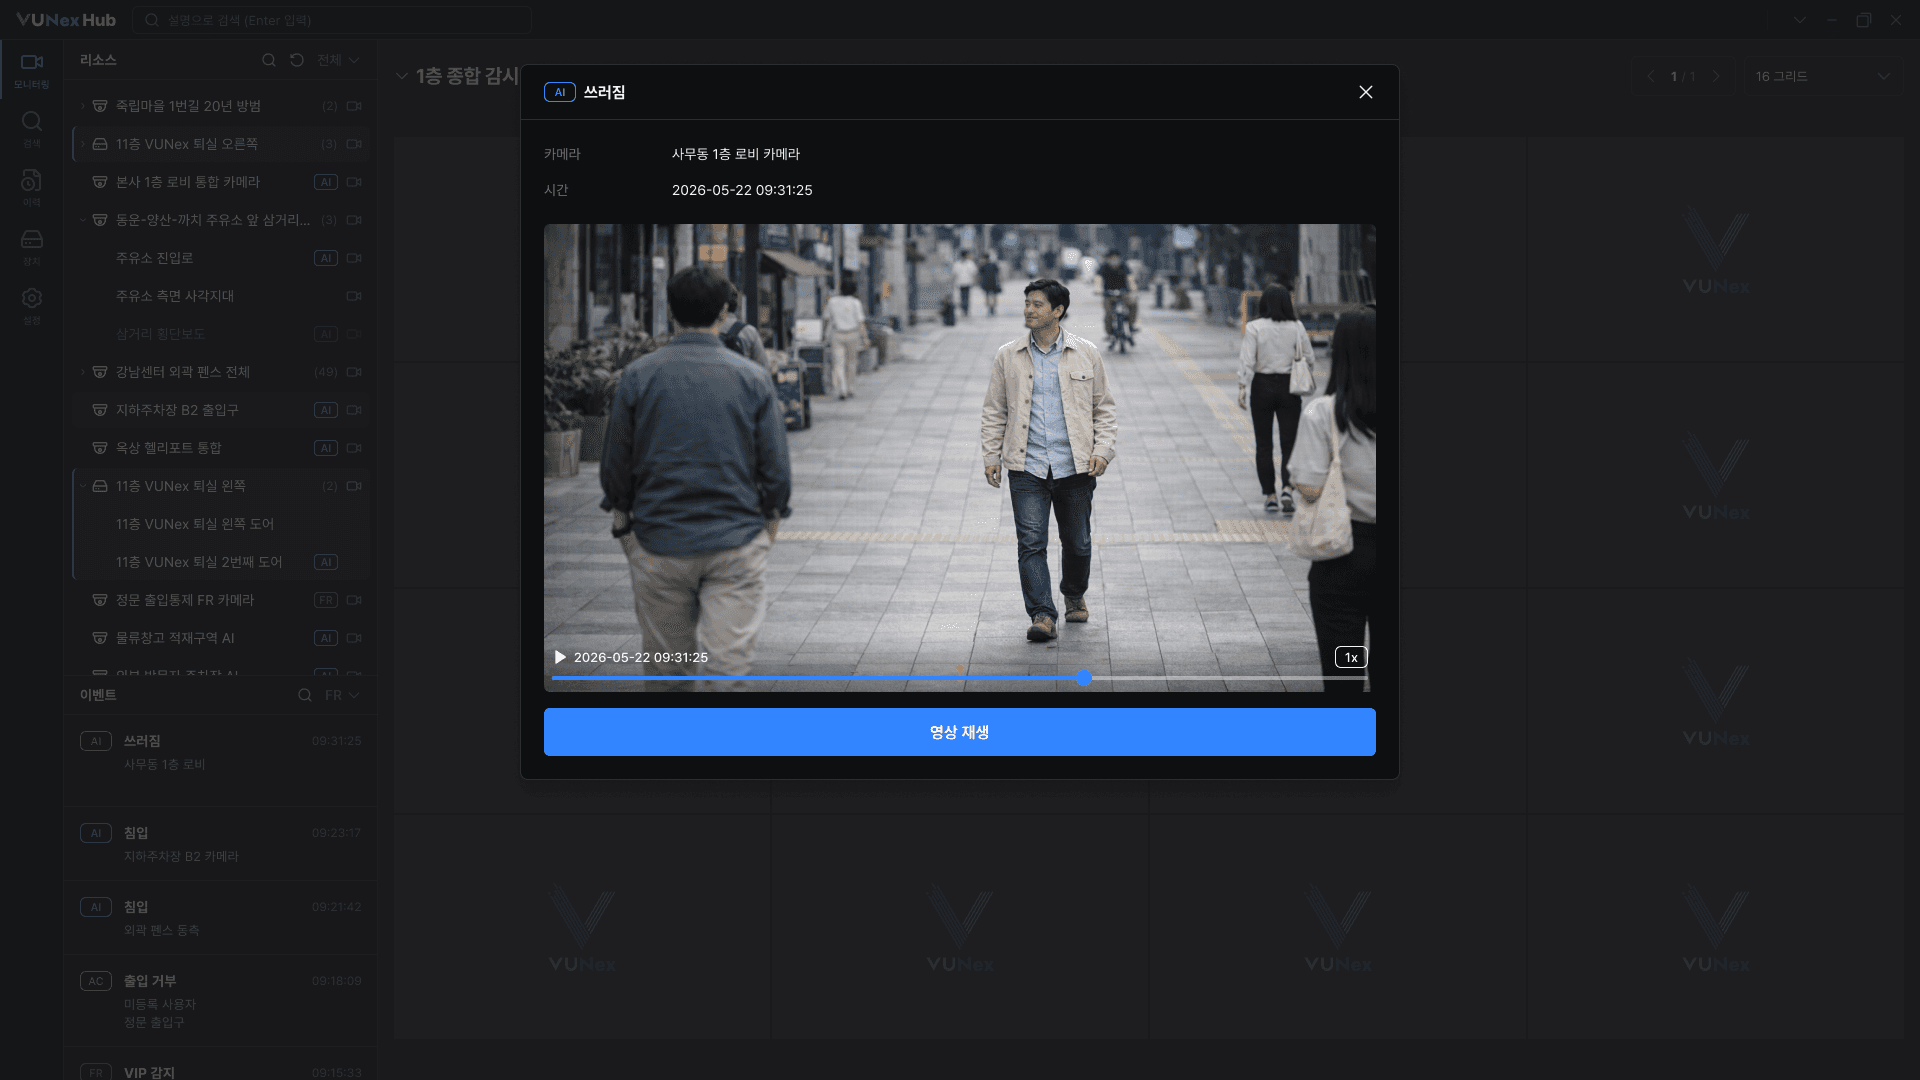This screenshot has width=1920, height=1080.
Task: Change playback speed with the 1x button
Action: pos(1351,657)
